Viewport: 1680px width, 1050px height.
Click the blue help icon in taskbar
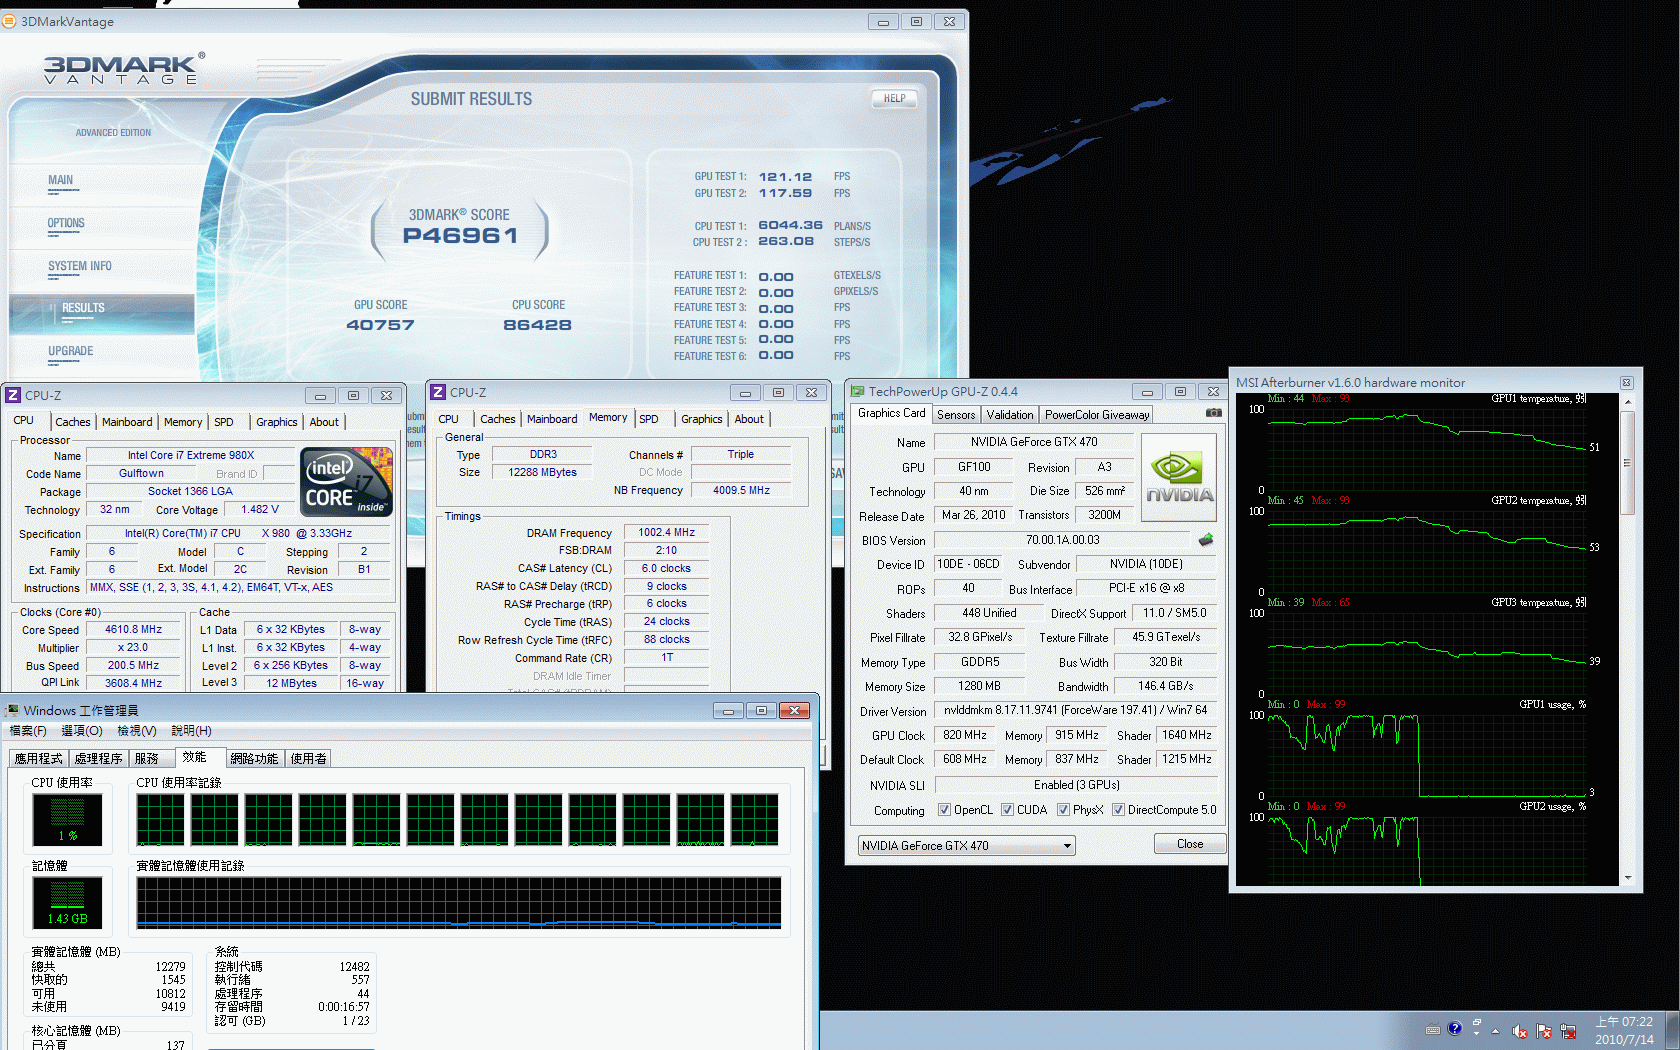pyautogui.click(x=1455, y=1028)
